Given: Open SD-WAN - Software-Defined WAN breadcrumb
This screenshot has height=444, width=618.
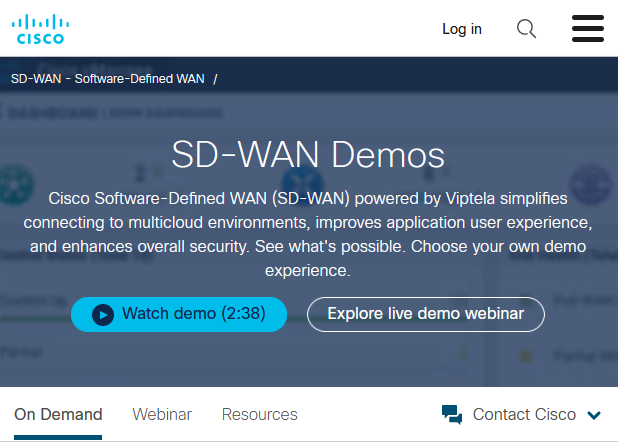Looking at the screenshot, I should click(108, 79).
